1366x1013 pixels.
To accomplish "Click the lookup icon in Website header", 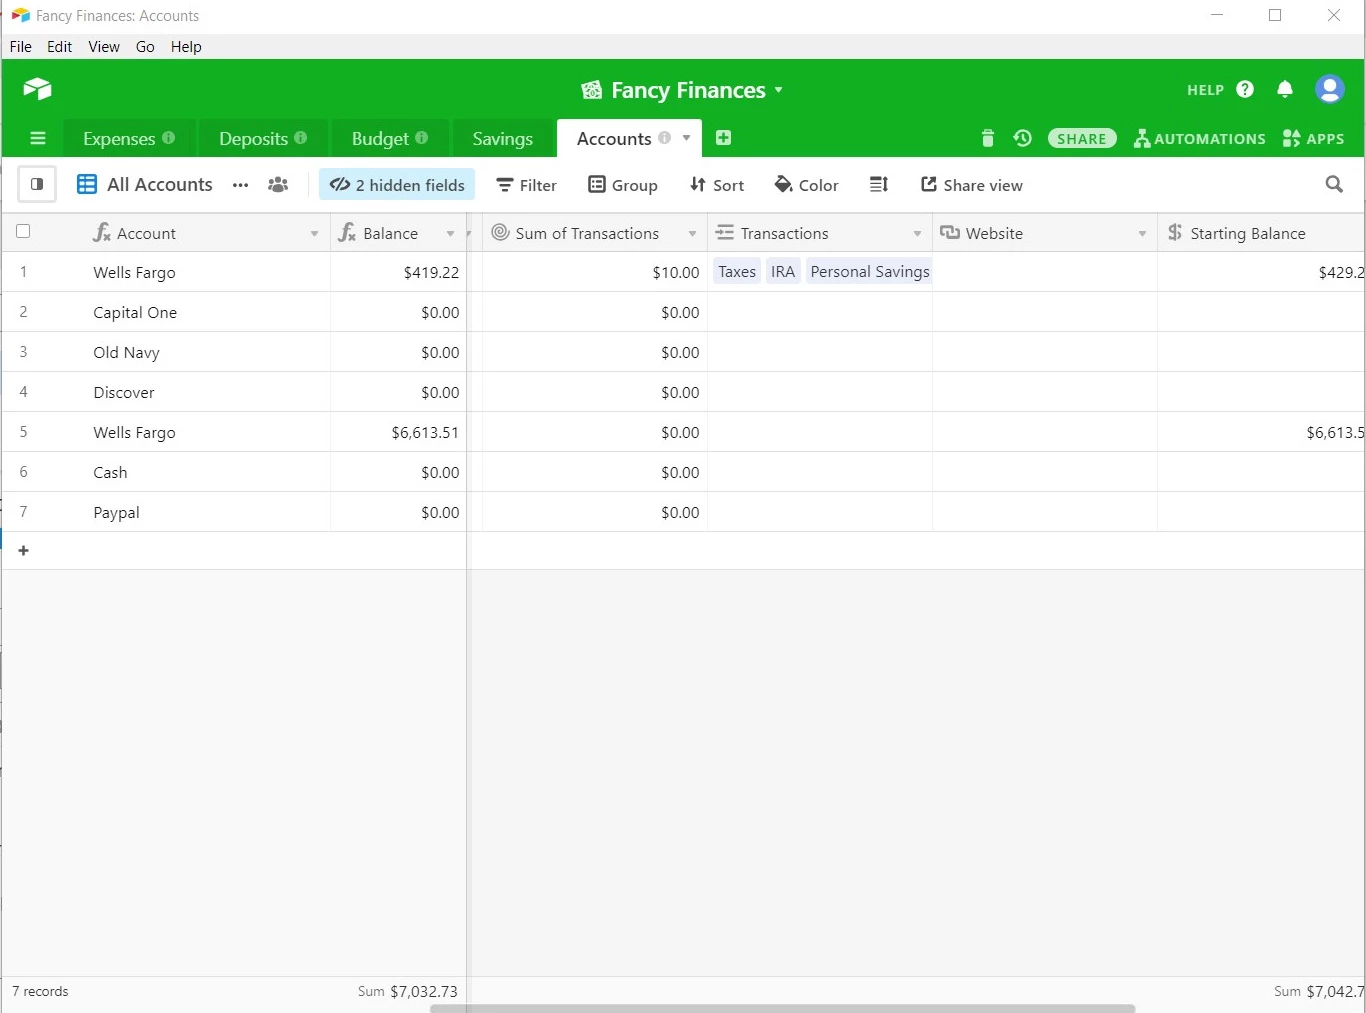I will 950,232.
